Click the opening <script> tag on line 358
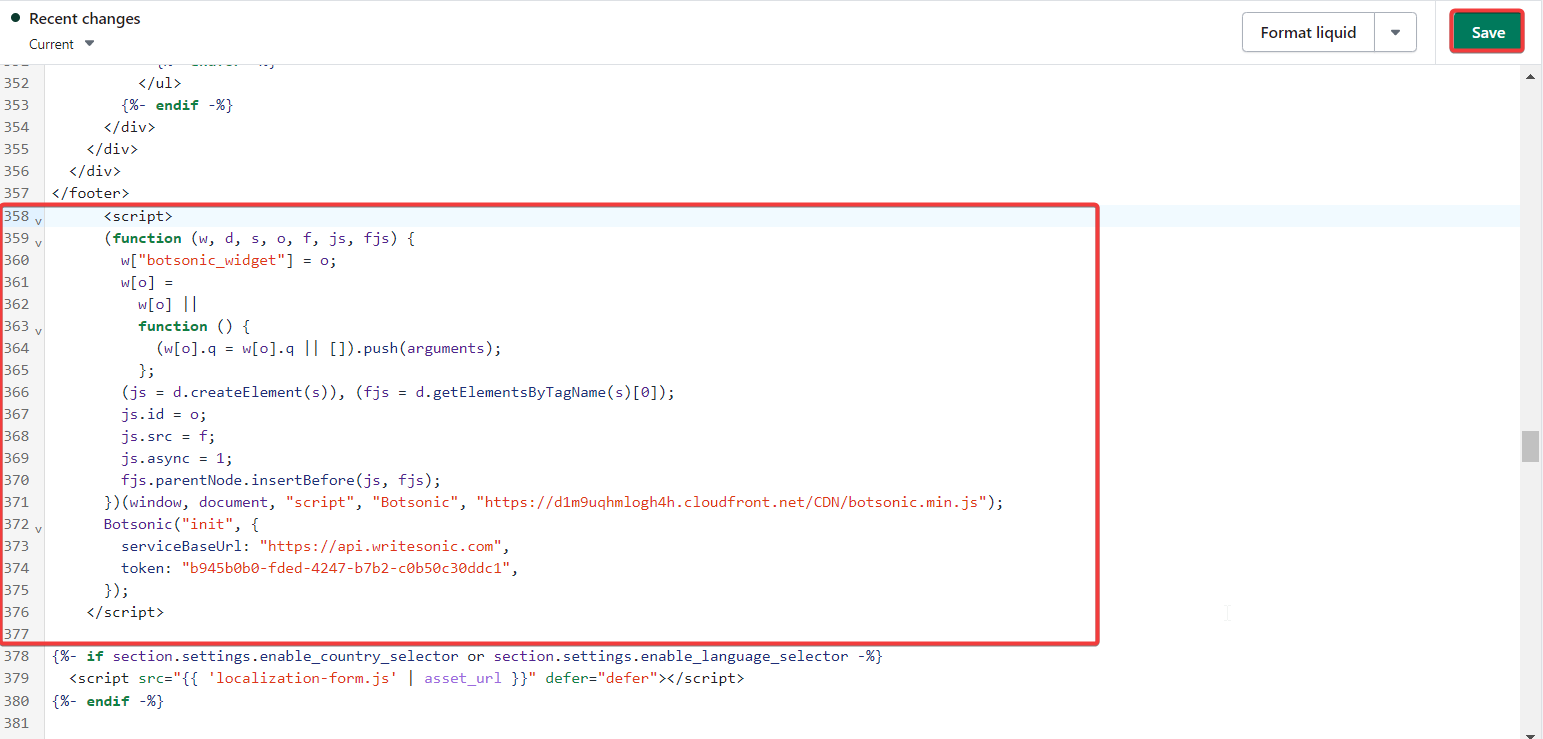Image resolution: width=1543 pixels, height=739 pixels. (139, 216)
